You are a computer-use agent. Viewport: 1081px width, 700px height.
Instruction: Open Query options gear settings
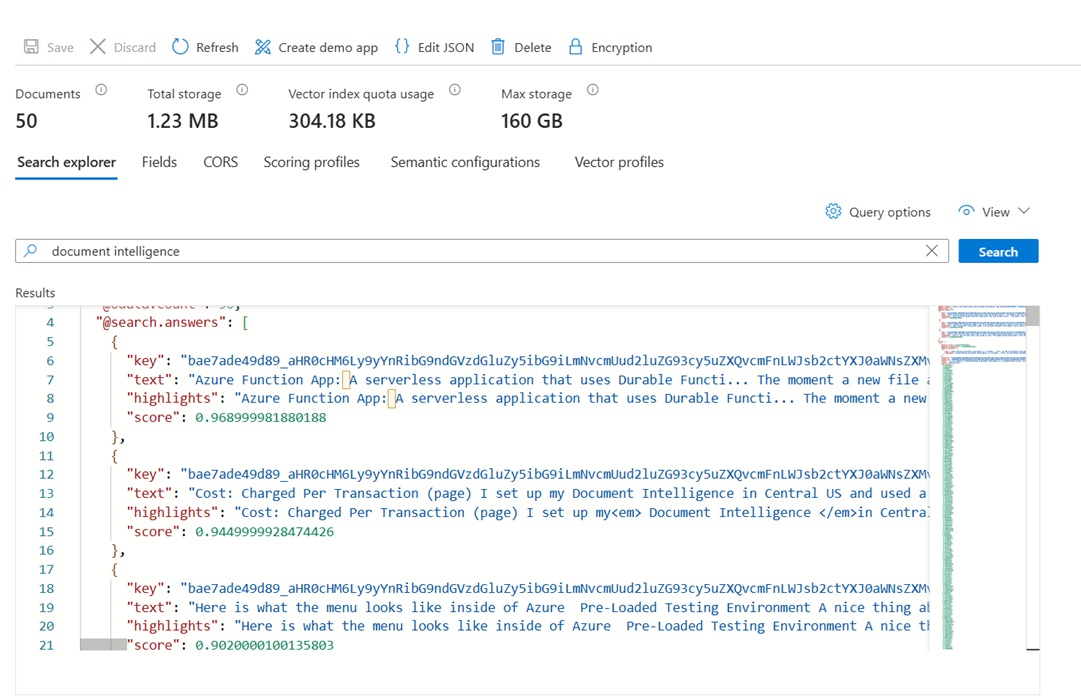pyautogui.click(x=878, y=212)
